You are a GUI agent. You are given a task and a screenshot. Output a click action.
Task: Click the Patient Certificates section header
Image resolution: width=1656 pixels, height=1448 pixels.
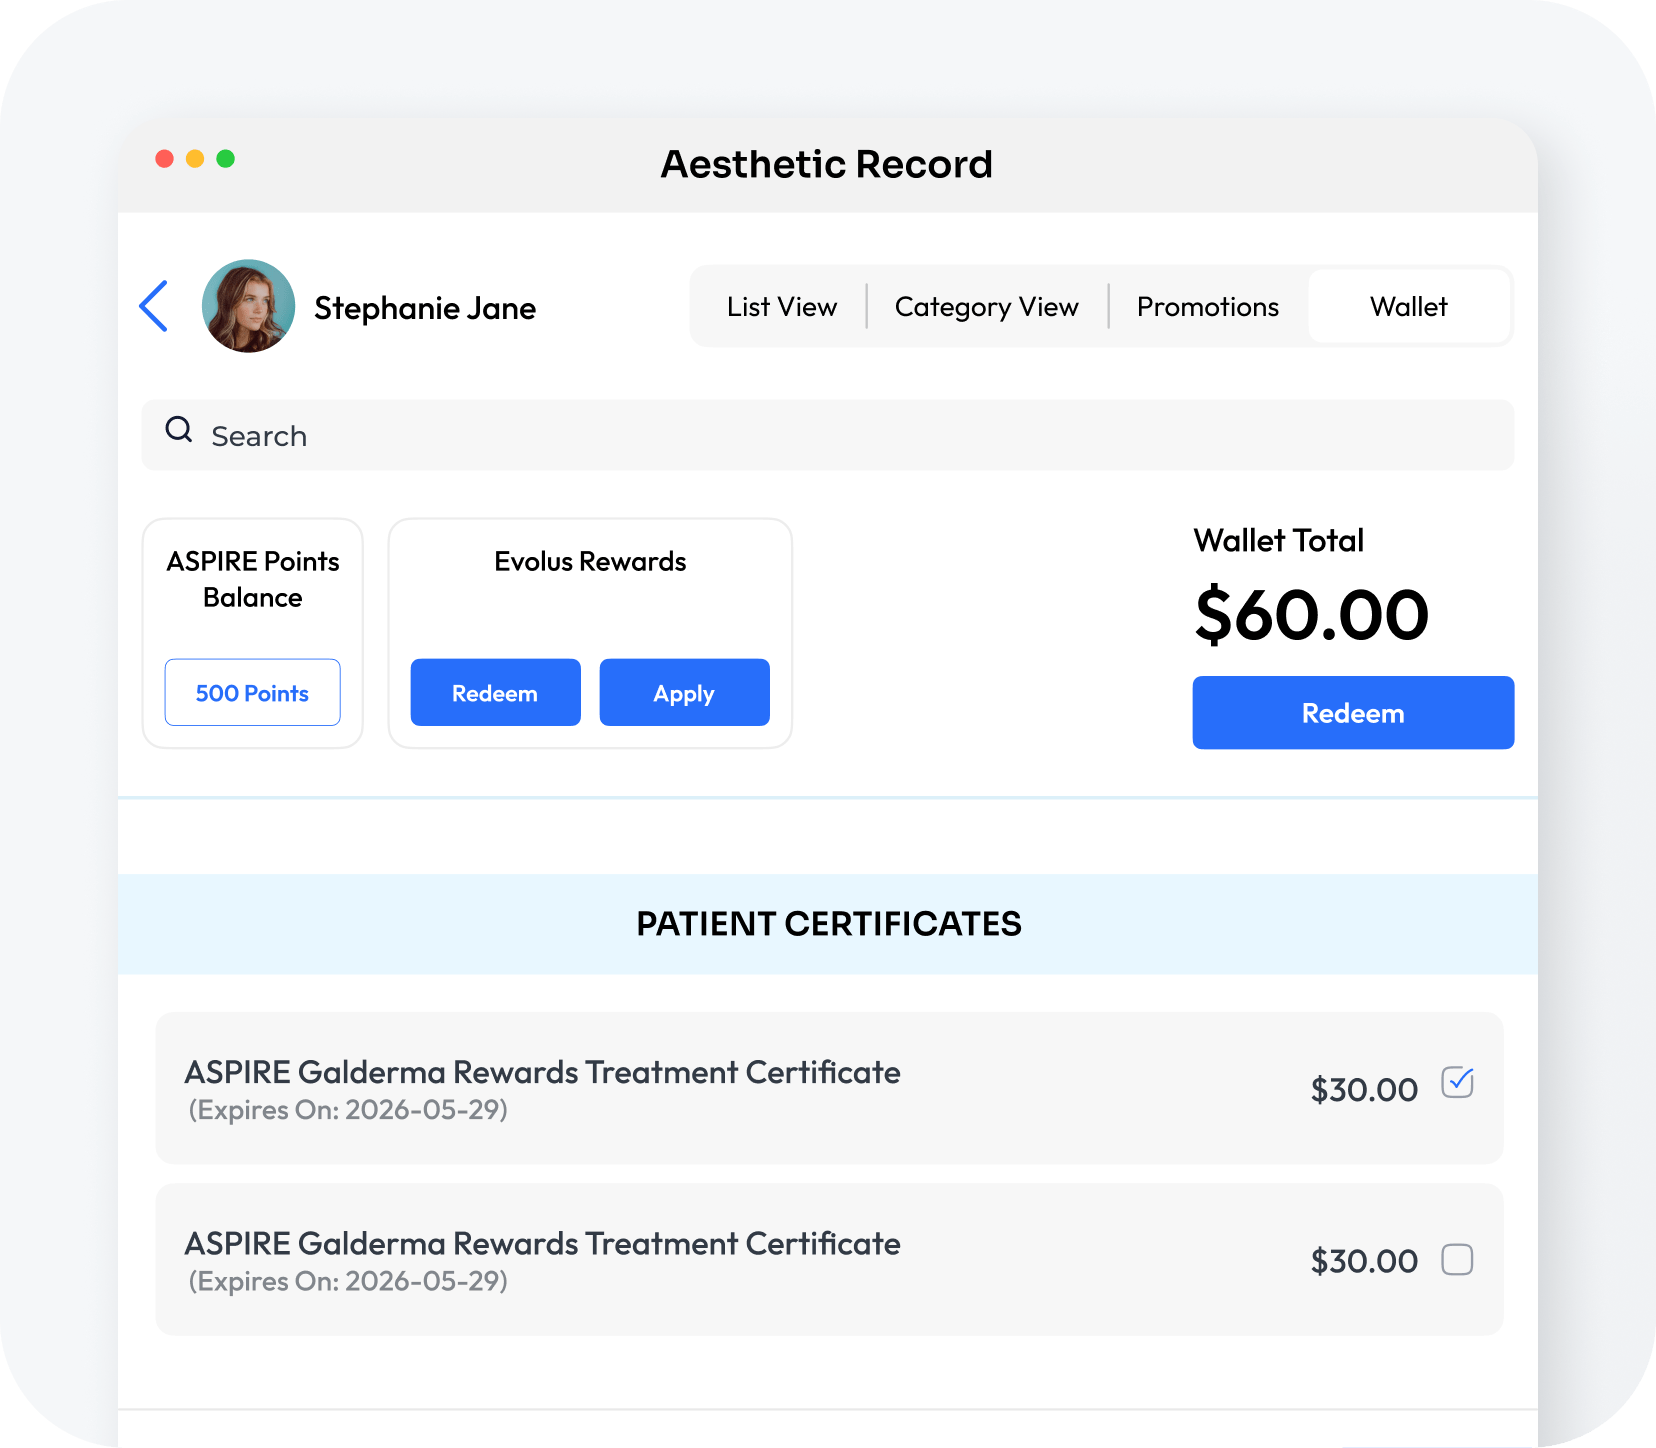[x=828, y=924]
